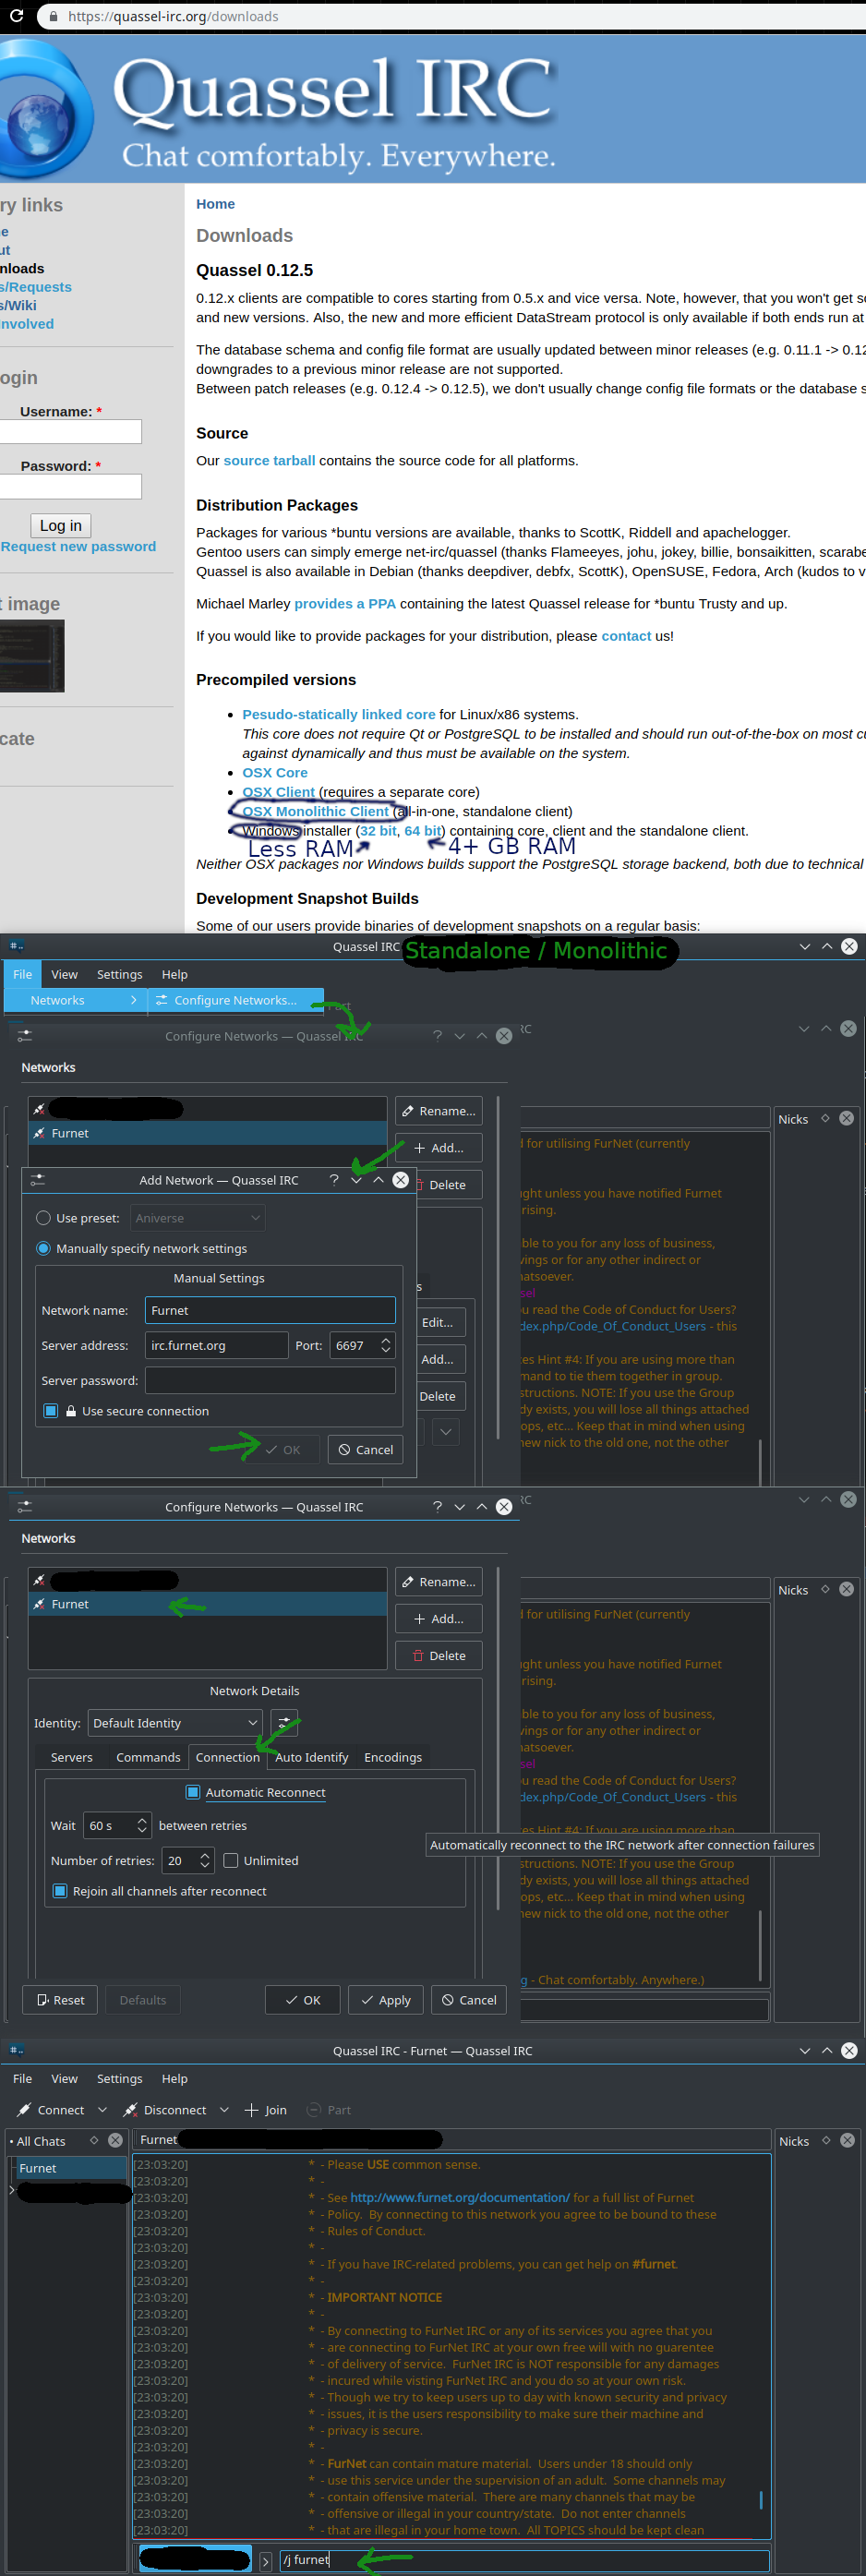The image size is (866, 2576).
Task: Click the greyed-out Part toolbar icon
Action: pos(314,2110)
